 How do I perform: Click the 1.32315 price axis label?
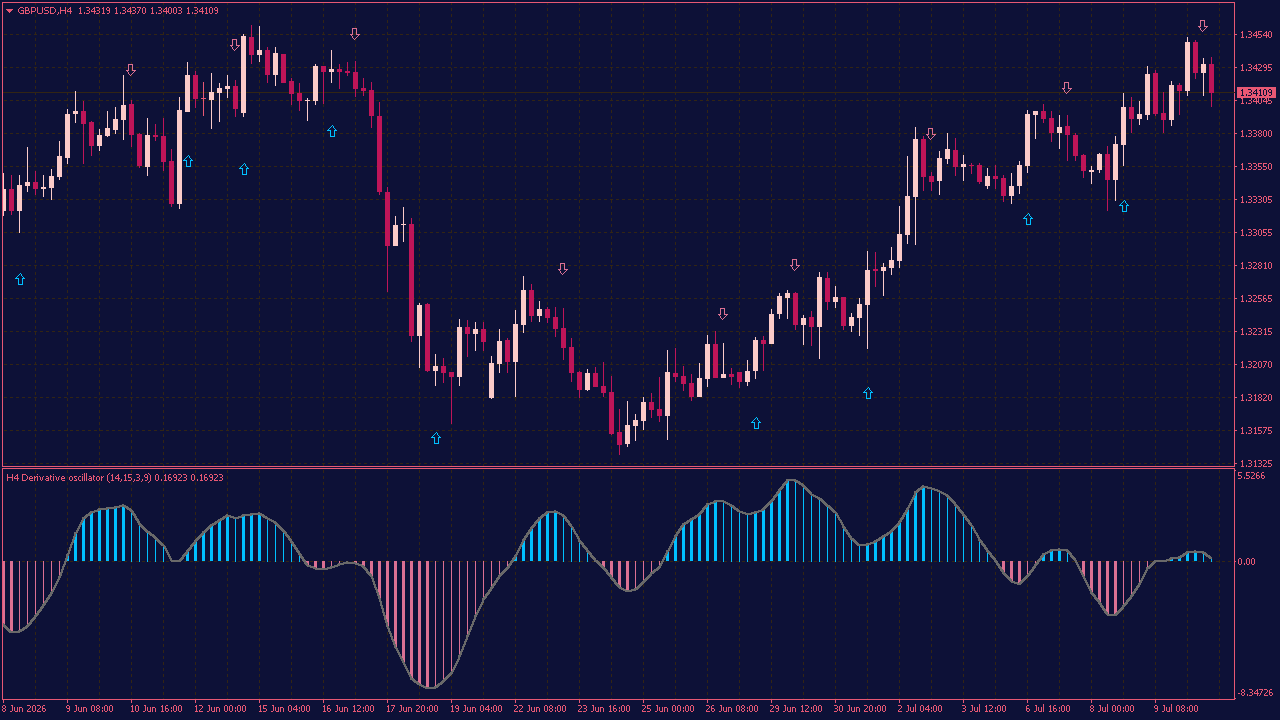(1255, 332)
